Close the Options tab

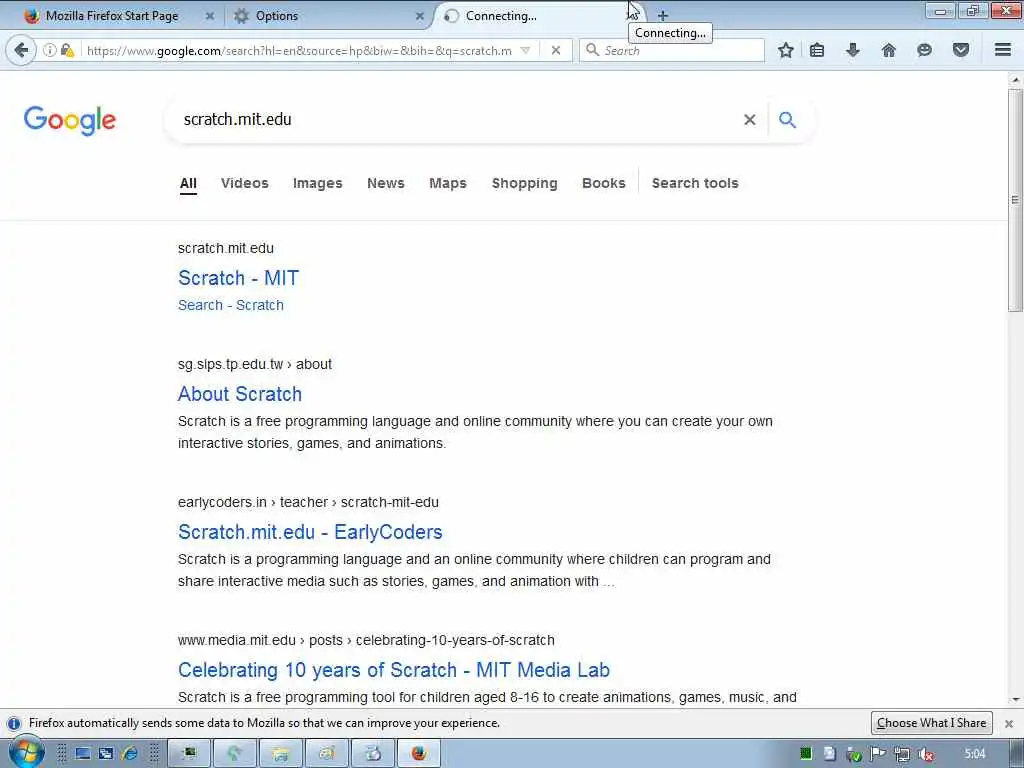419,16
